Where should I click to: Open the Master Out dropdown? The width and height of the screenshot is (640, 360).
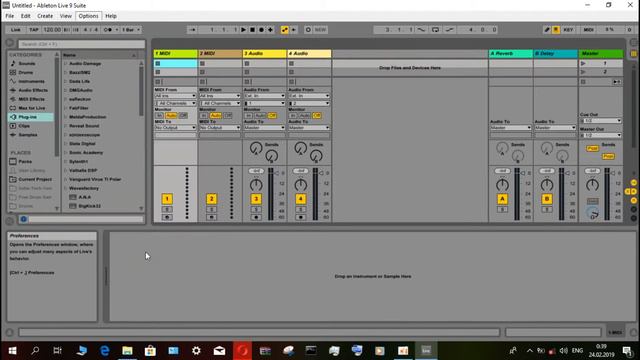click(x=601, y=135)
